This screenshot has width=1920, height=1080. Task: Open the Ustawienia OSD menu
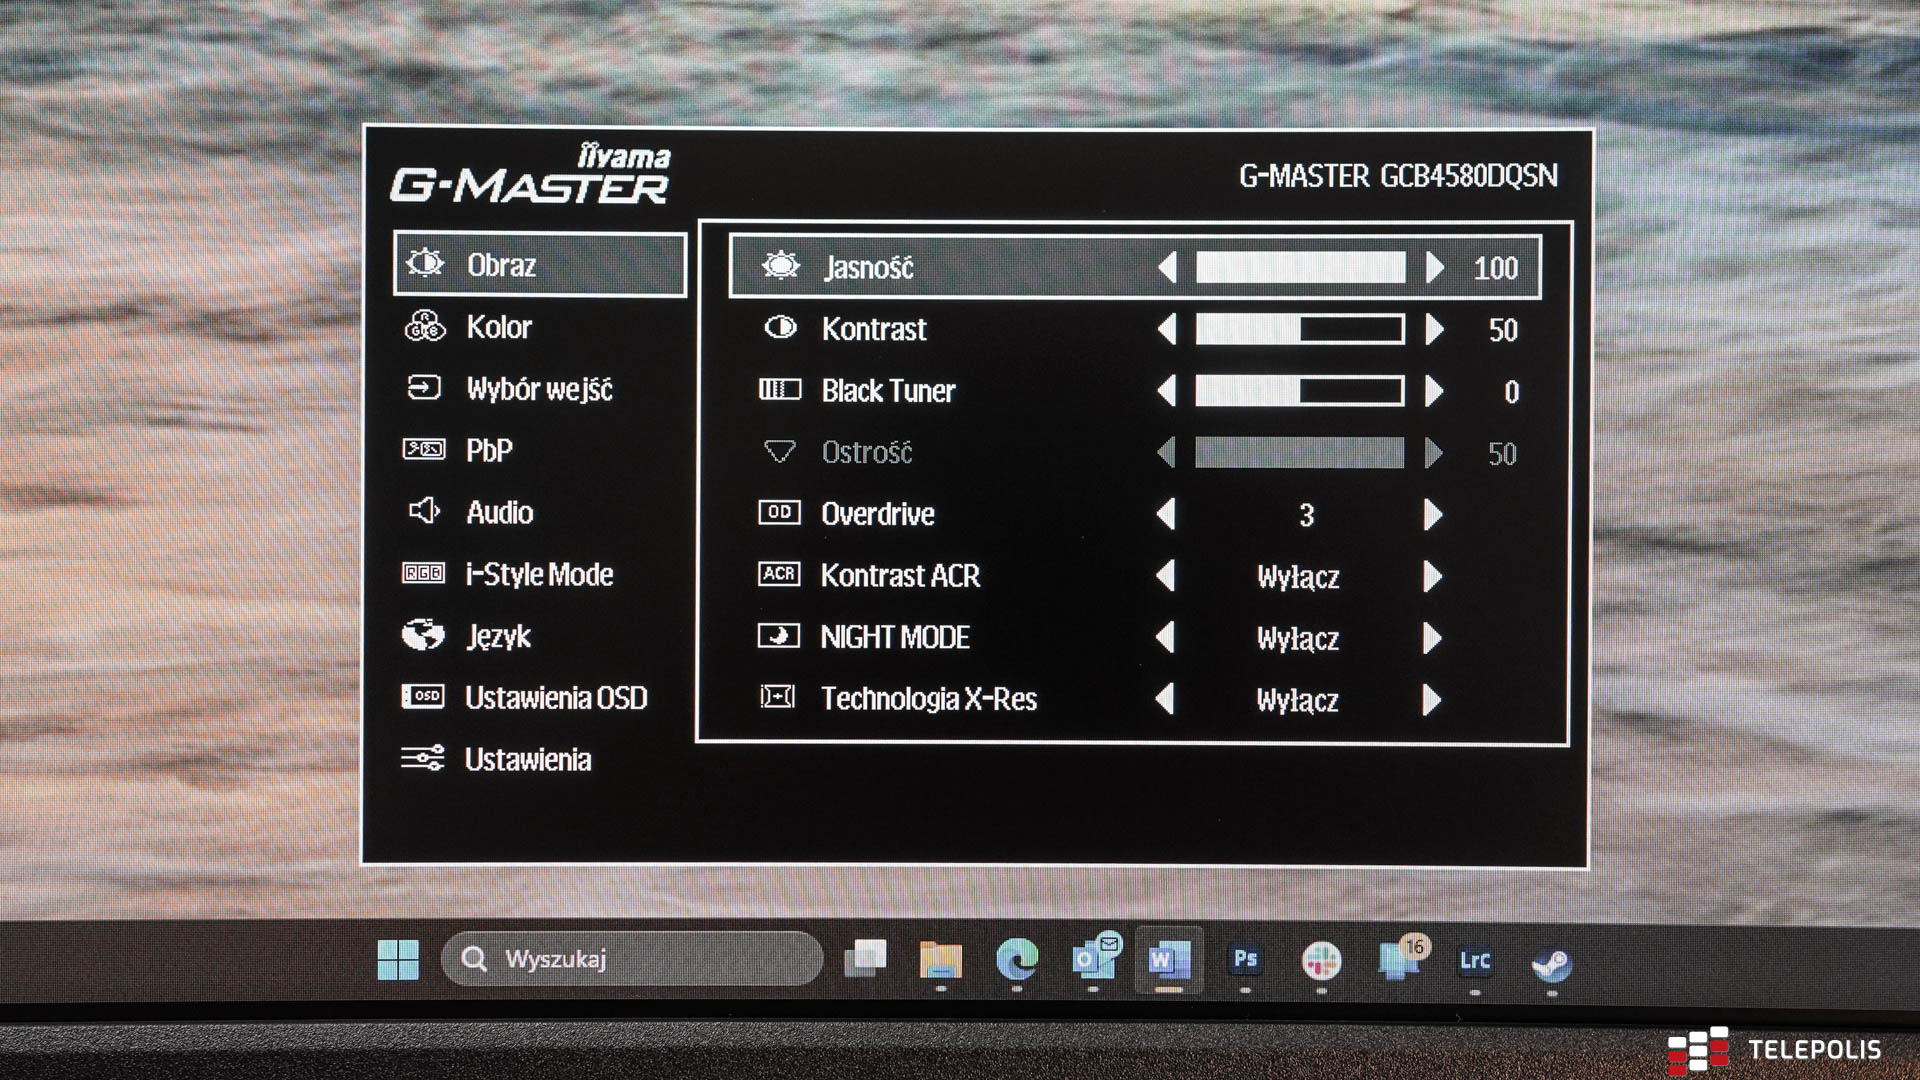click(555, 697)
